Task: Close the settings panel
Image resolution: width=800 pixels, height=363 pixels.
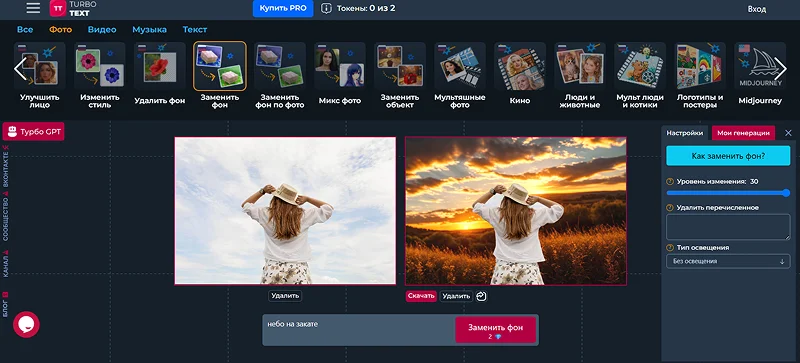Action: point(788,133)
